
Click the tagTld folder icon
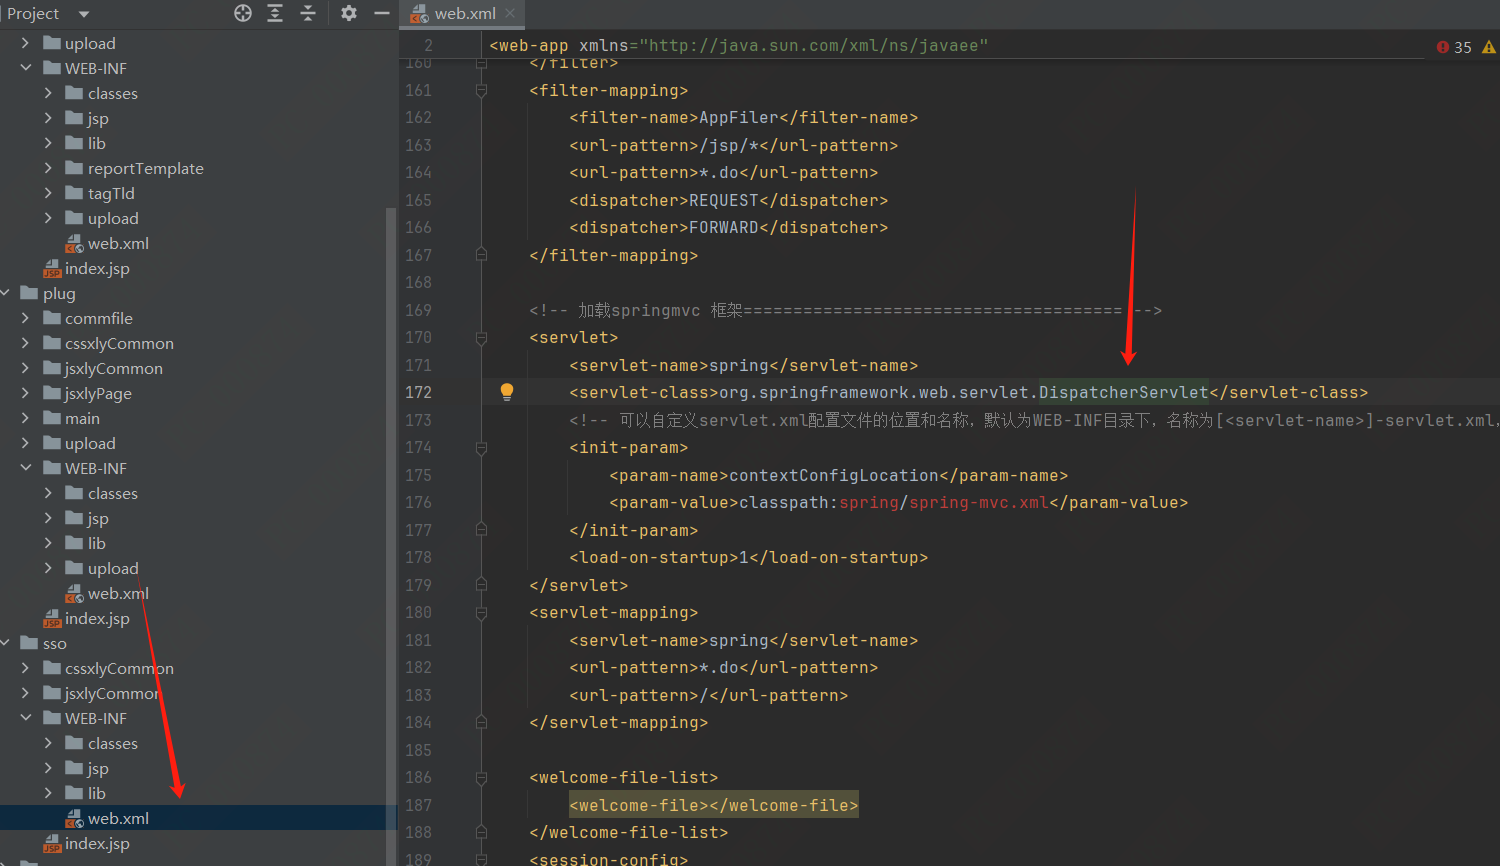point(74,193)
